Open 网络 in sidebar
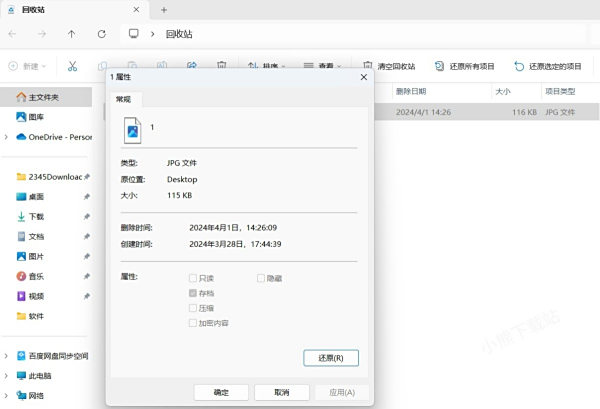Image resolution: width=600 pixels, height=409 pixels. (x=31, y=396)
